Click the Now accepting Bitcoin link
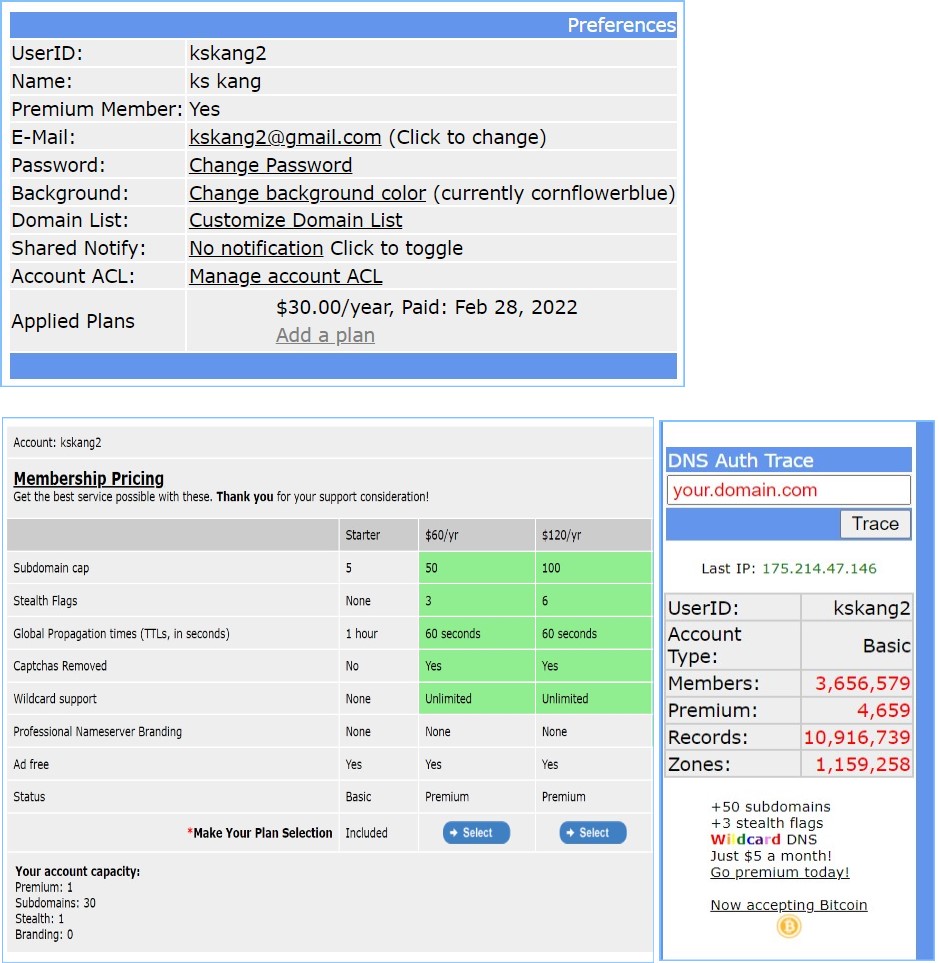Image resolution: width=939 pixels, height=963 pixels. coord(788,904)
